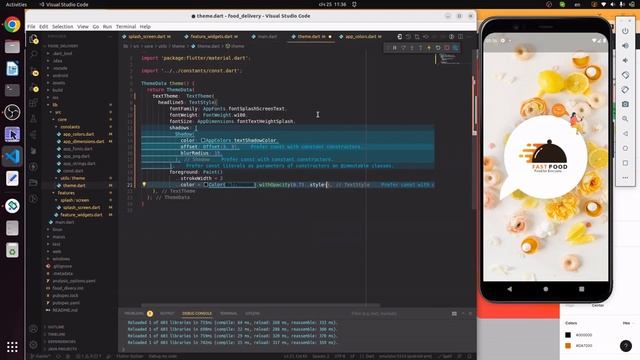Switch to the feature_widgets.dart editor tab
The width and height of the screenshot is (640, 360).
[211, 37]
